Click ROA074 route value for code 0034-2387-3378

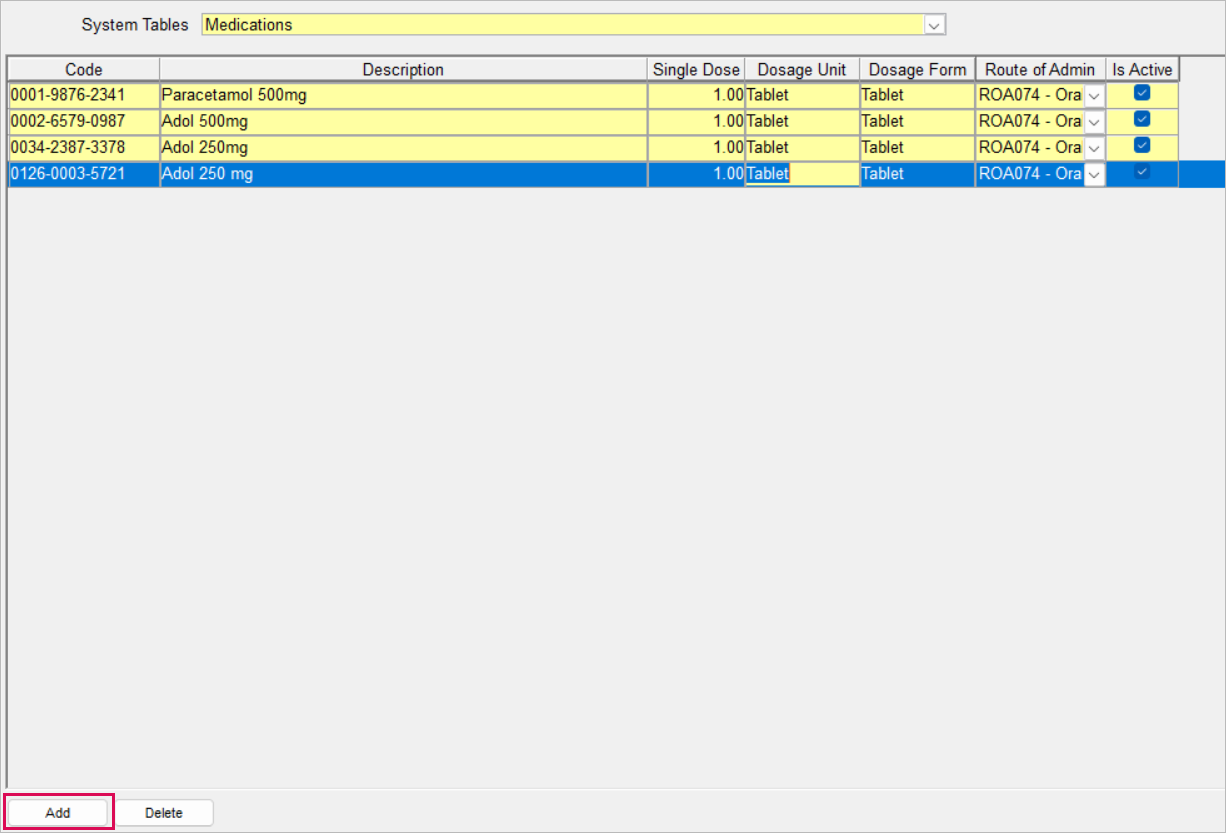[1030, 147]
